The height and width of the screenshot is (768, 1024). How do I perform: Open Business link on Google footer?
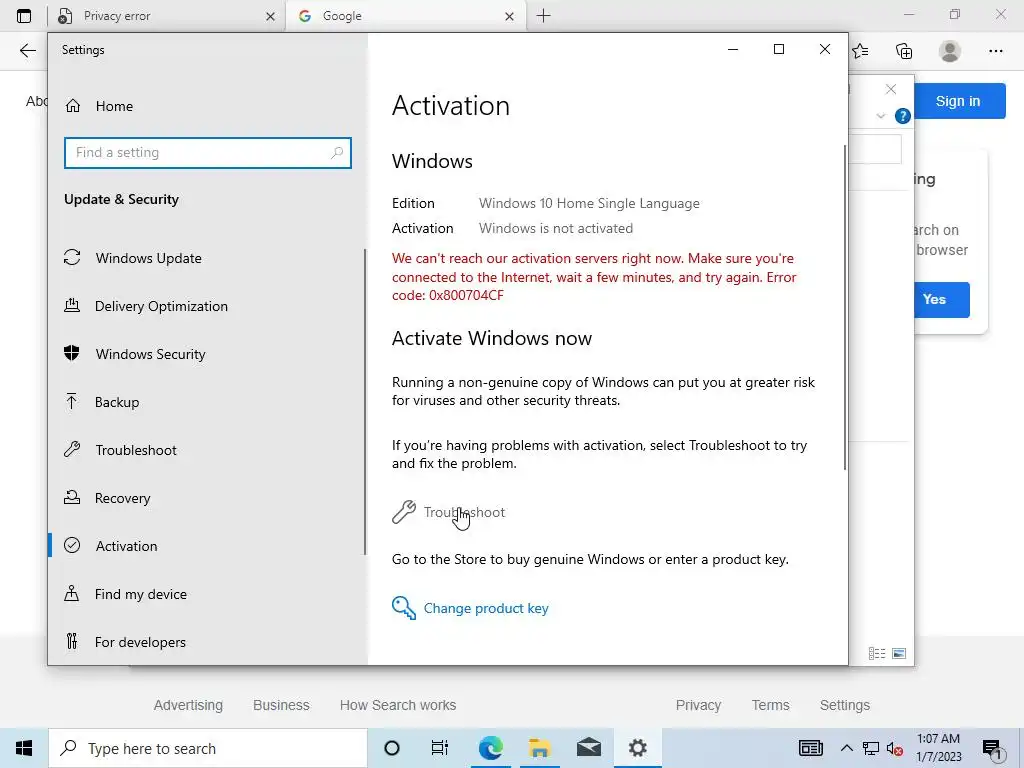click(x=281, y=705)
